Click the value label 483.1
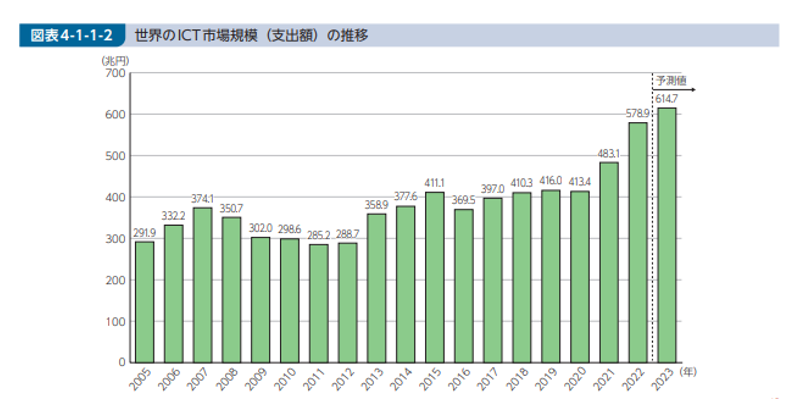Viewport: 798px width, 412px height. pos(608,154)
